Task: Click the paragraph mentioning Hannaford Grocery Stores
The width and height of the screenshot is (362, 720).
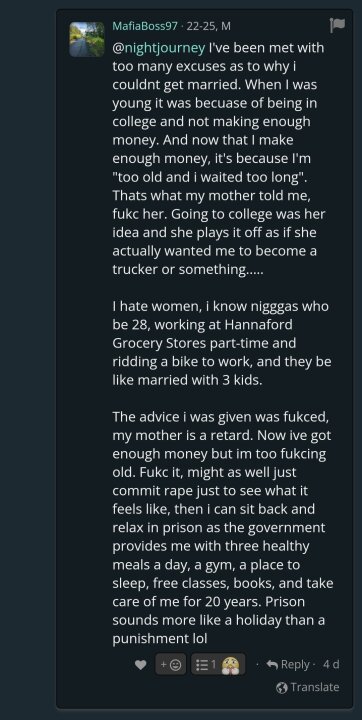Action: click(x=222, y=343)
